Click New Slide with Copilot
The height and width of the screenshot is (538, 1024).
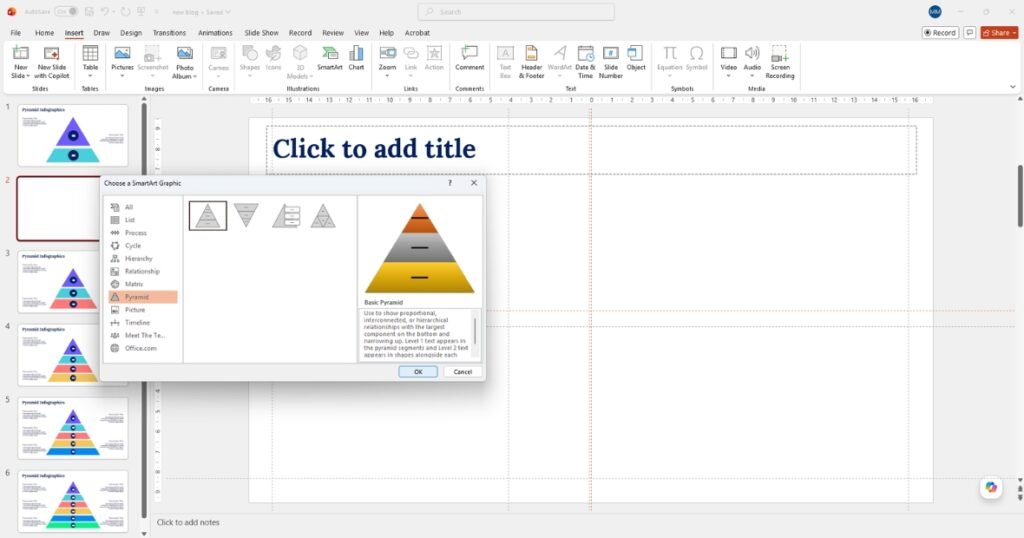coord(52,61)
